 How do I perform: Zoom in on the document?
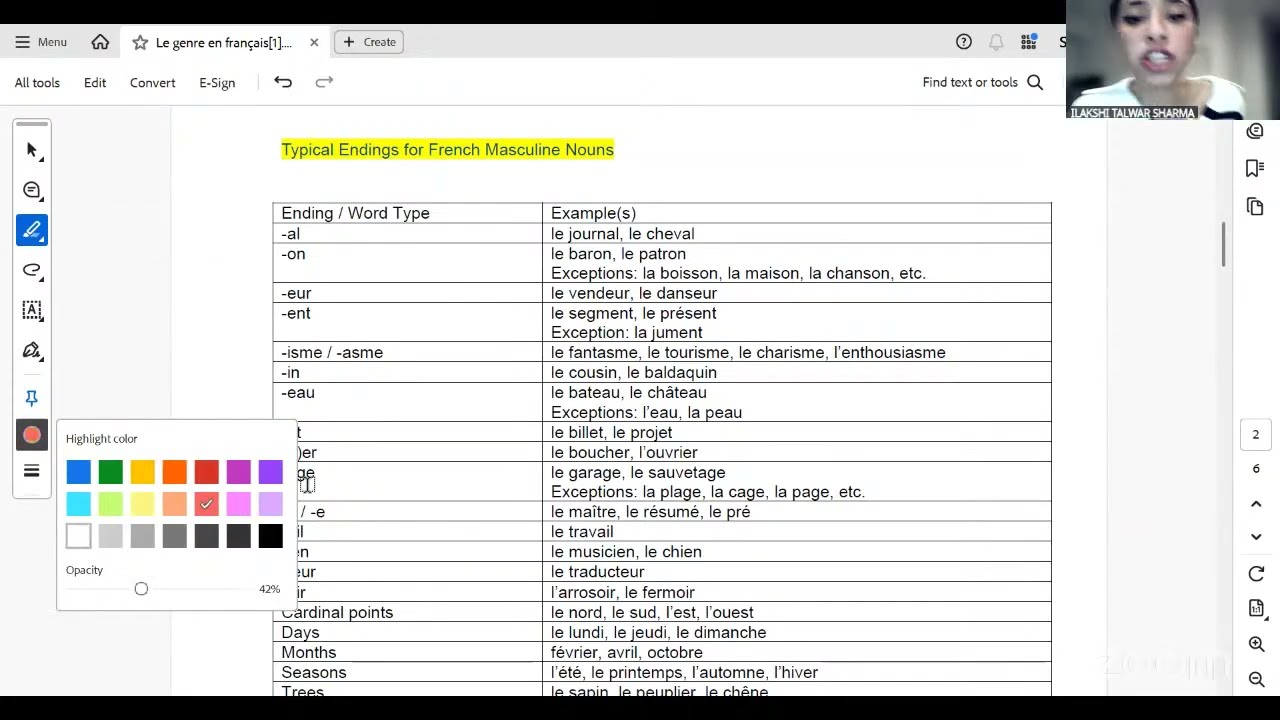click(x=1256, y=645)
